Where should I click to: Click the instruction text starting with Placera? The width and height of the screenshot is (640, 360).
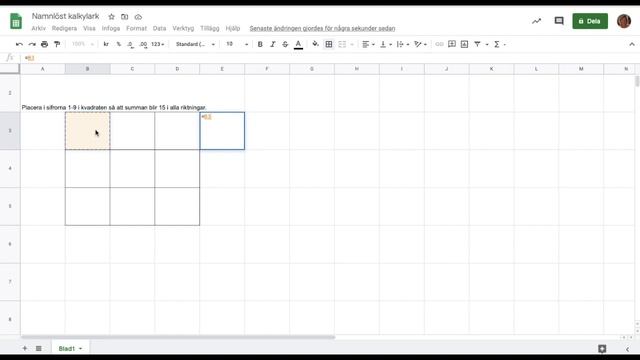pos(114,107)
